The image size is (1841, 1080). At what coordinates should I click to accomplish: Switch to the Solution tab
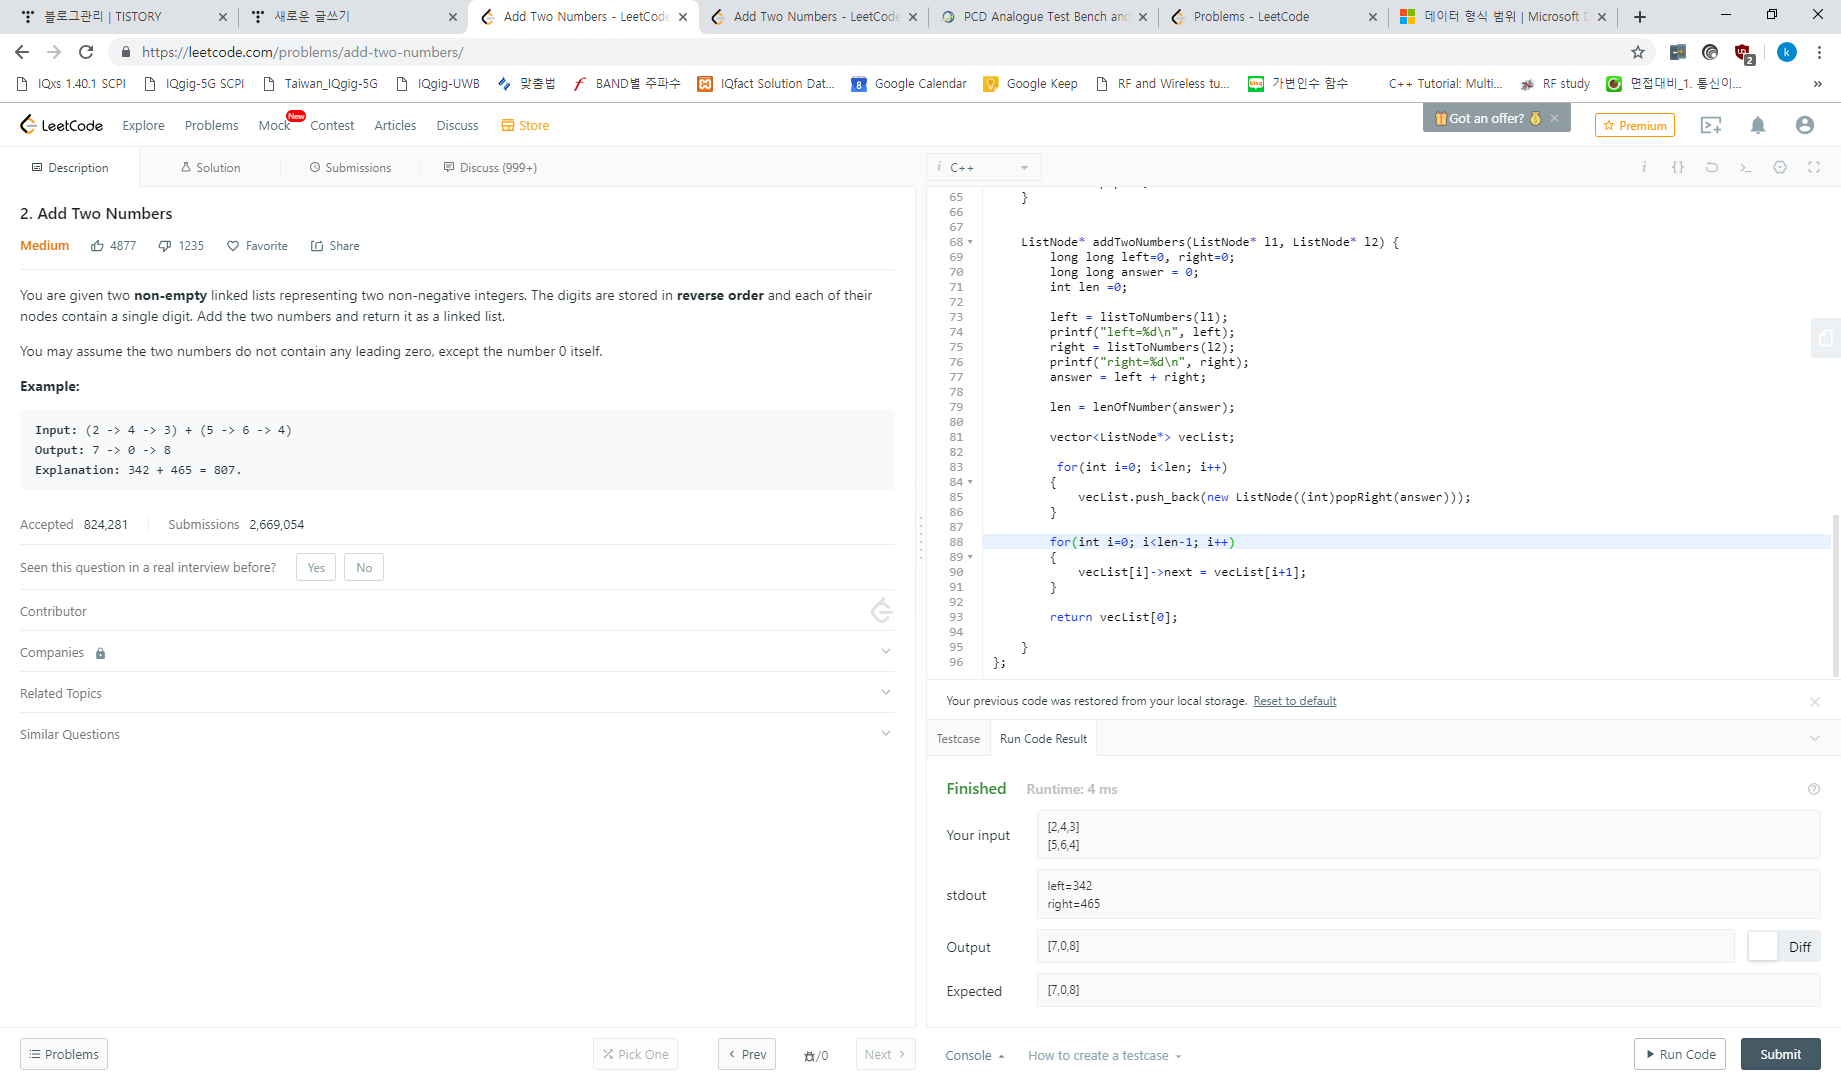(x=210, y=167)
